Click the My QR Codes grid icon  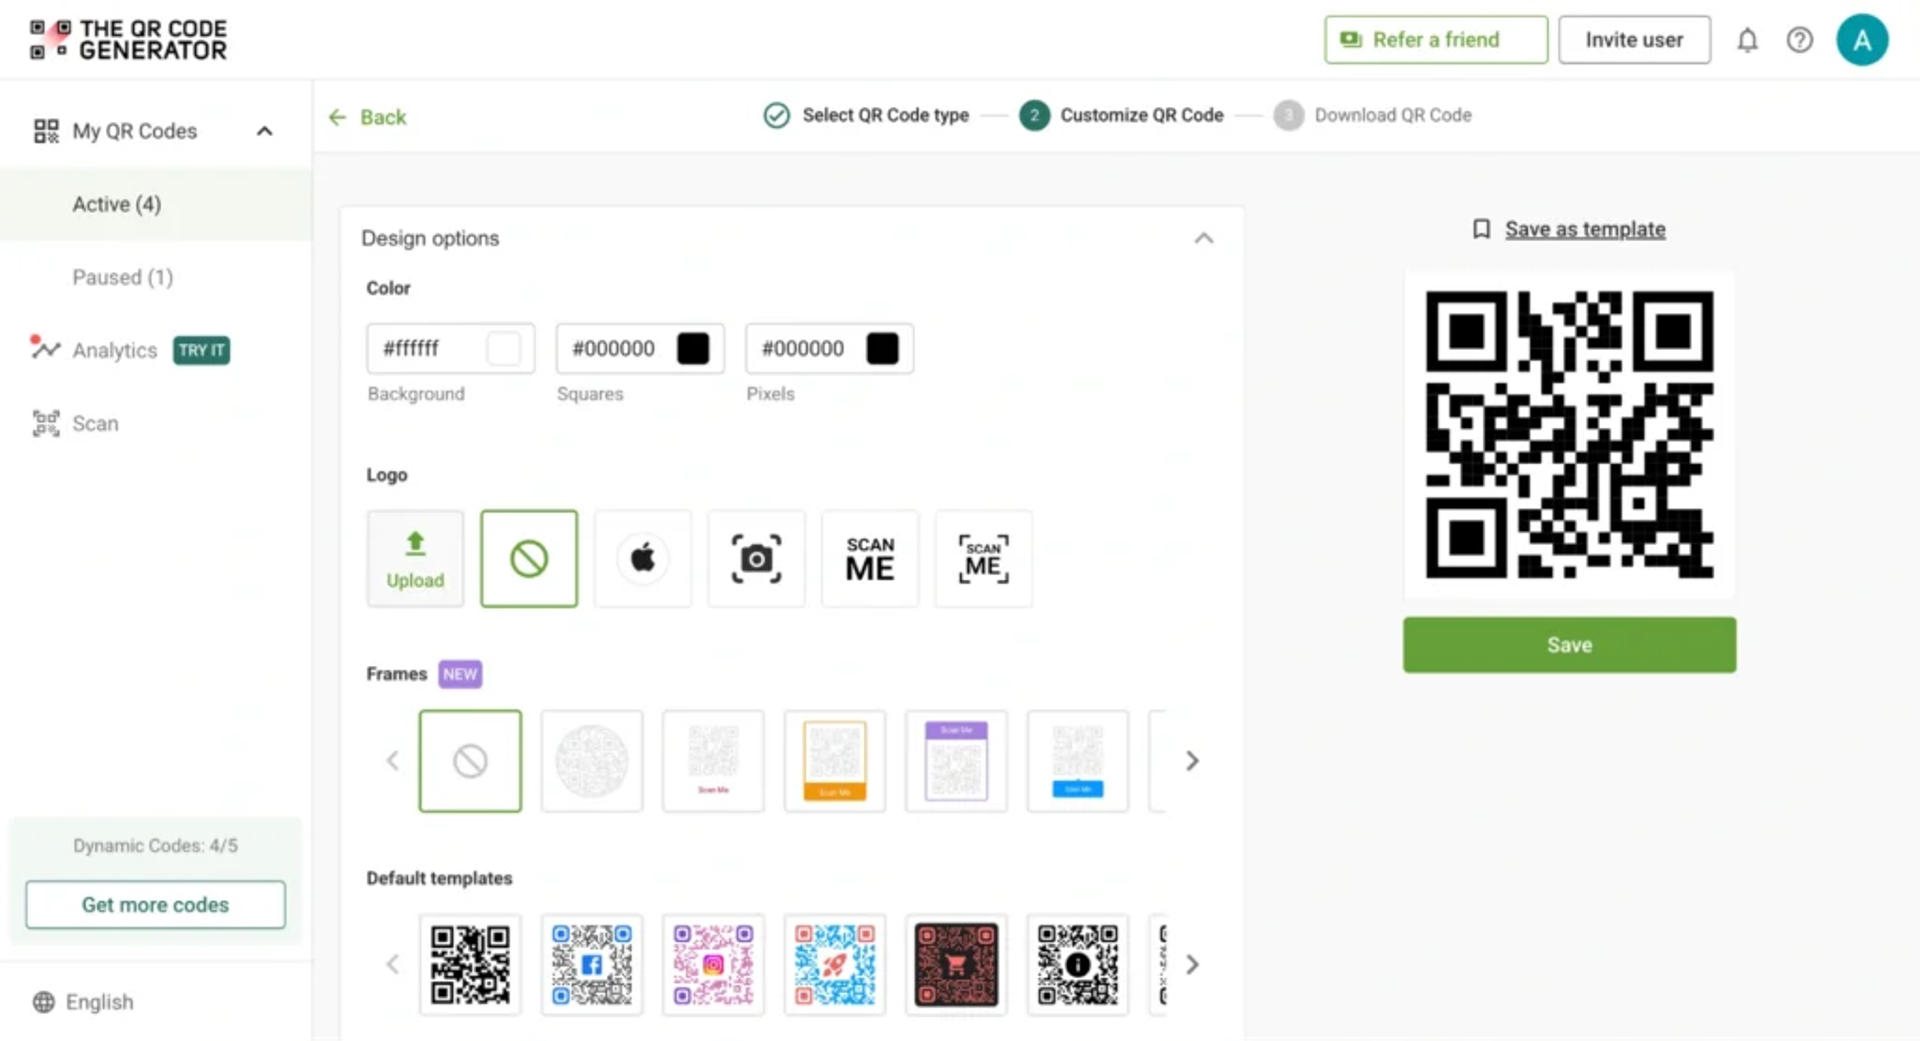[x=46, y=131]
